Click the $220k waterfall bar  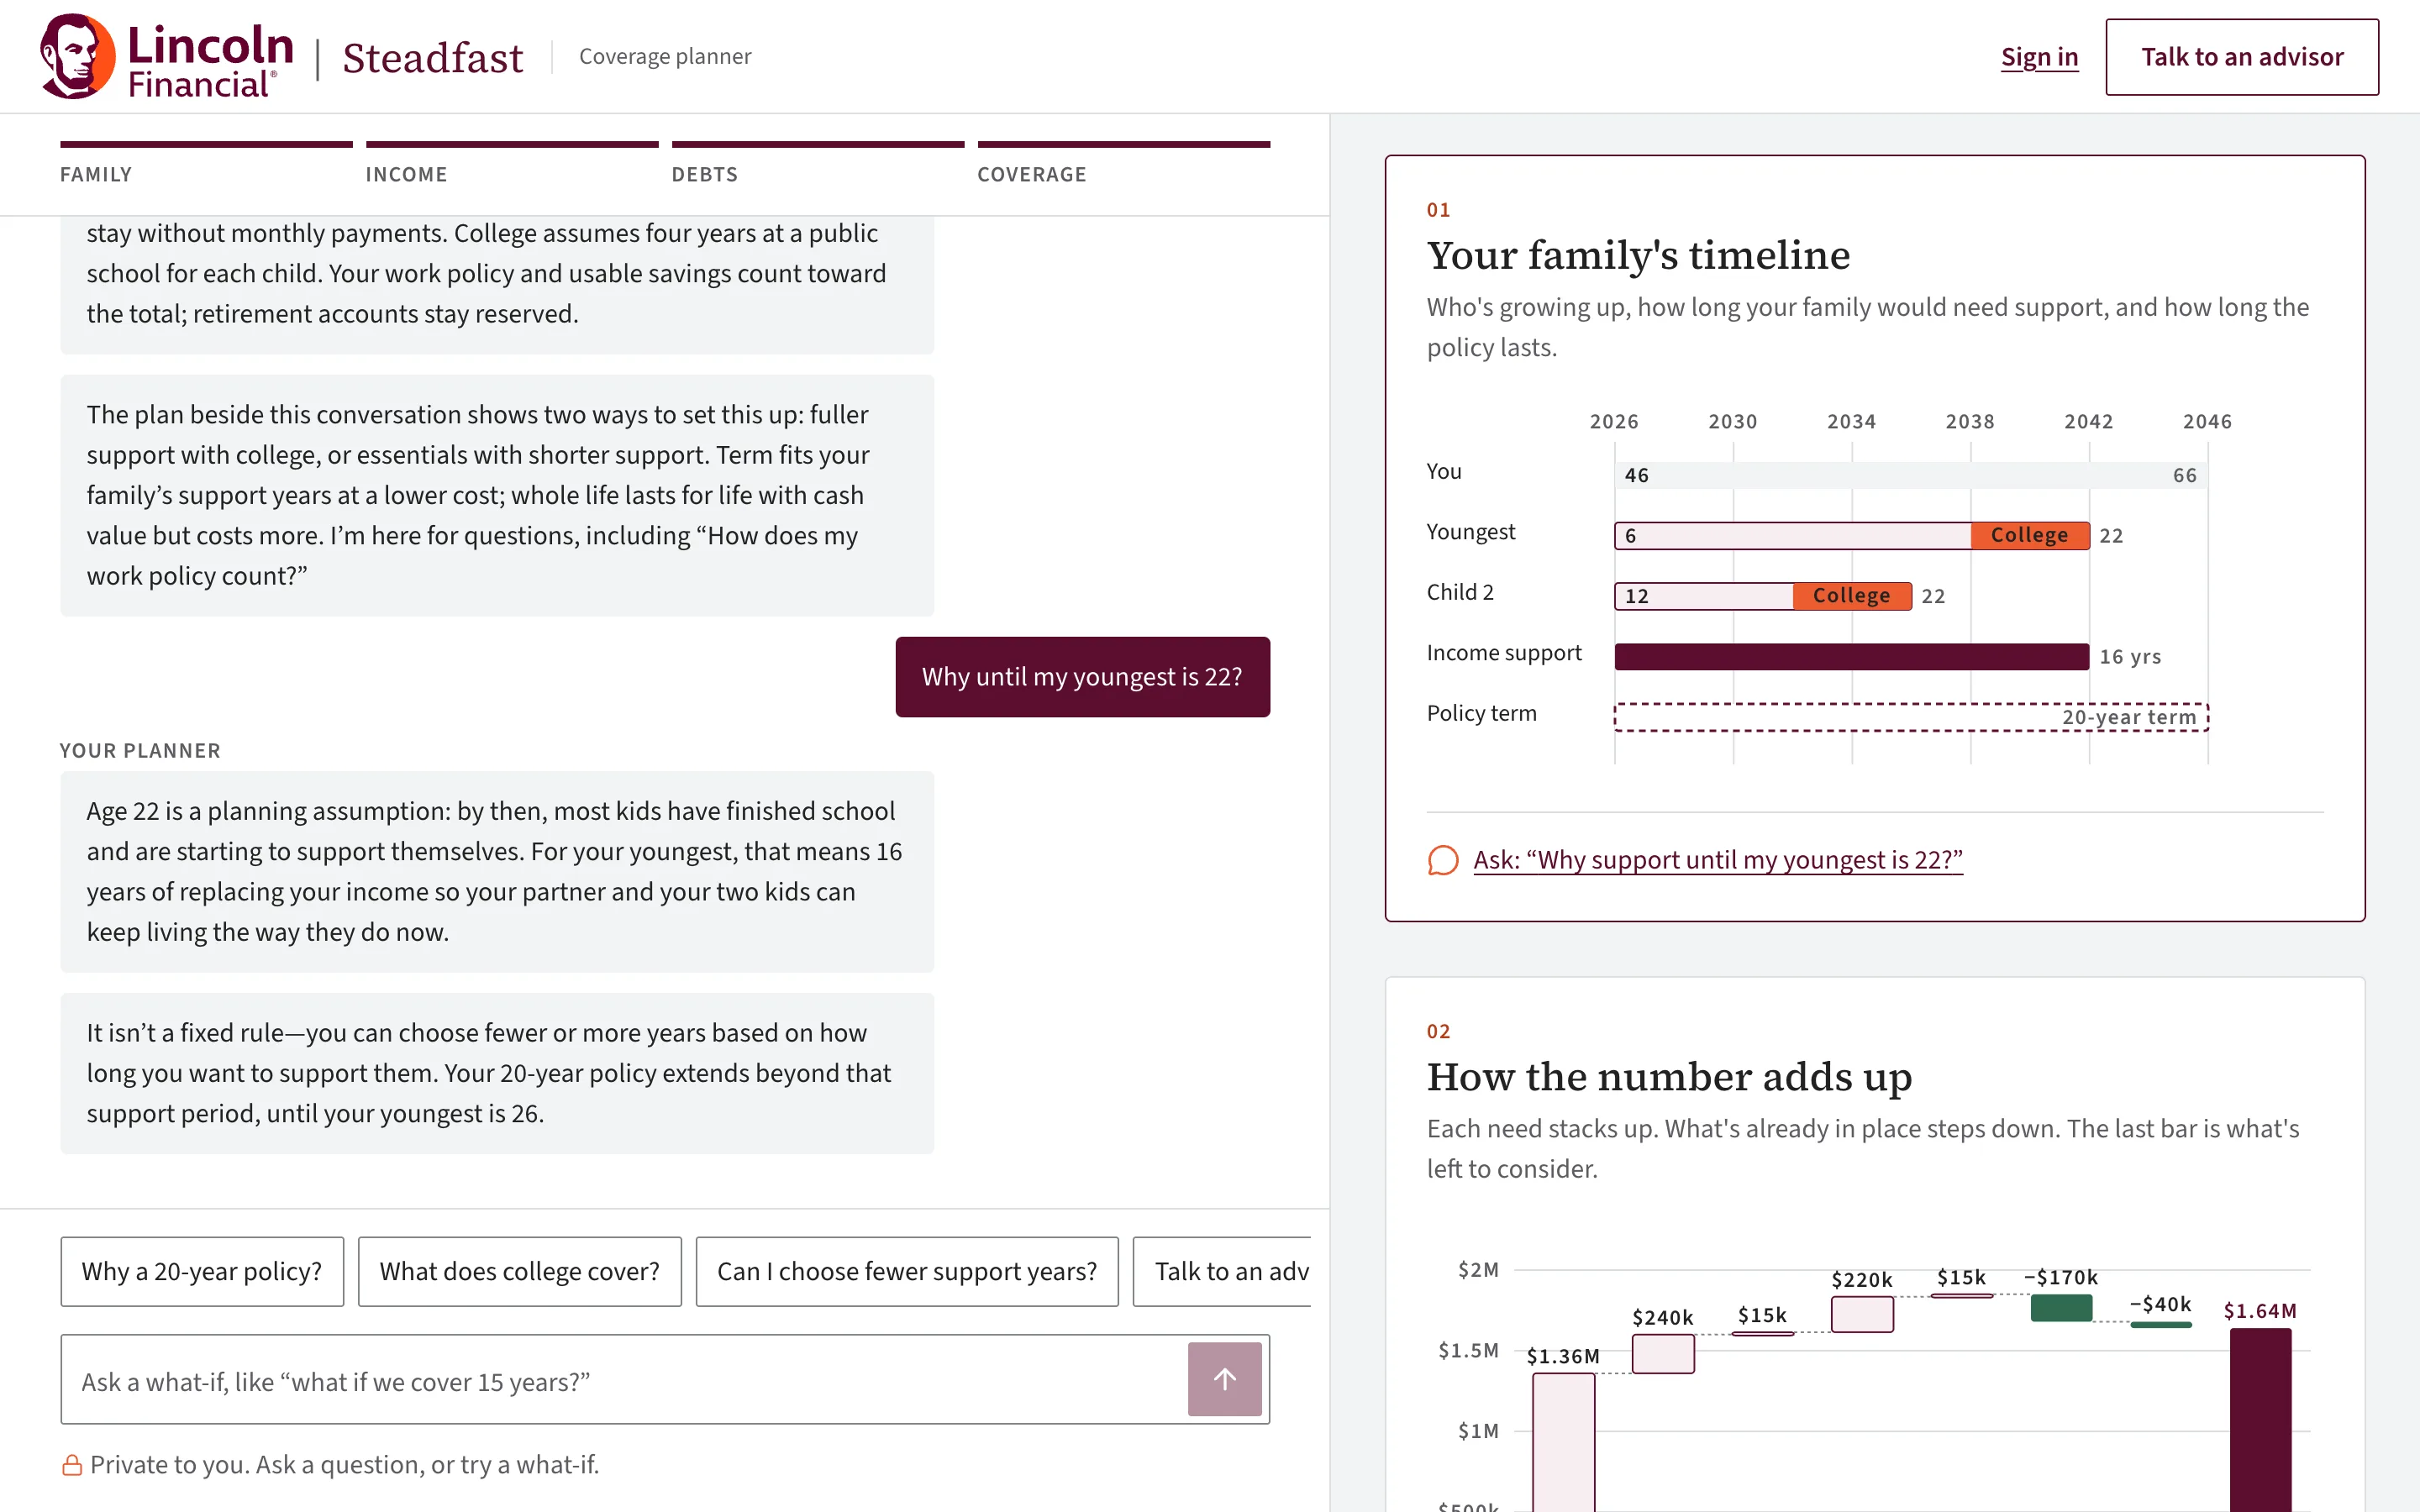(x=1862, y=1314)
